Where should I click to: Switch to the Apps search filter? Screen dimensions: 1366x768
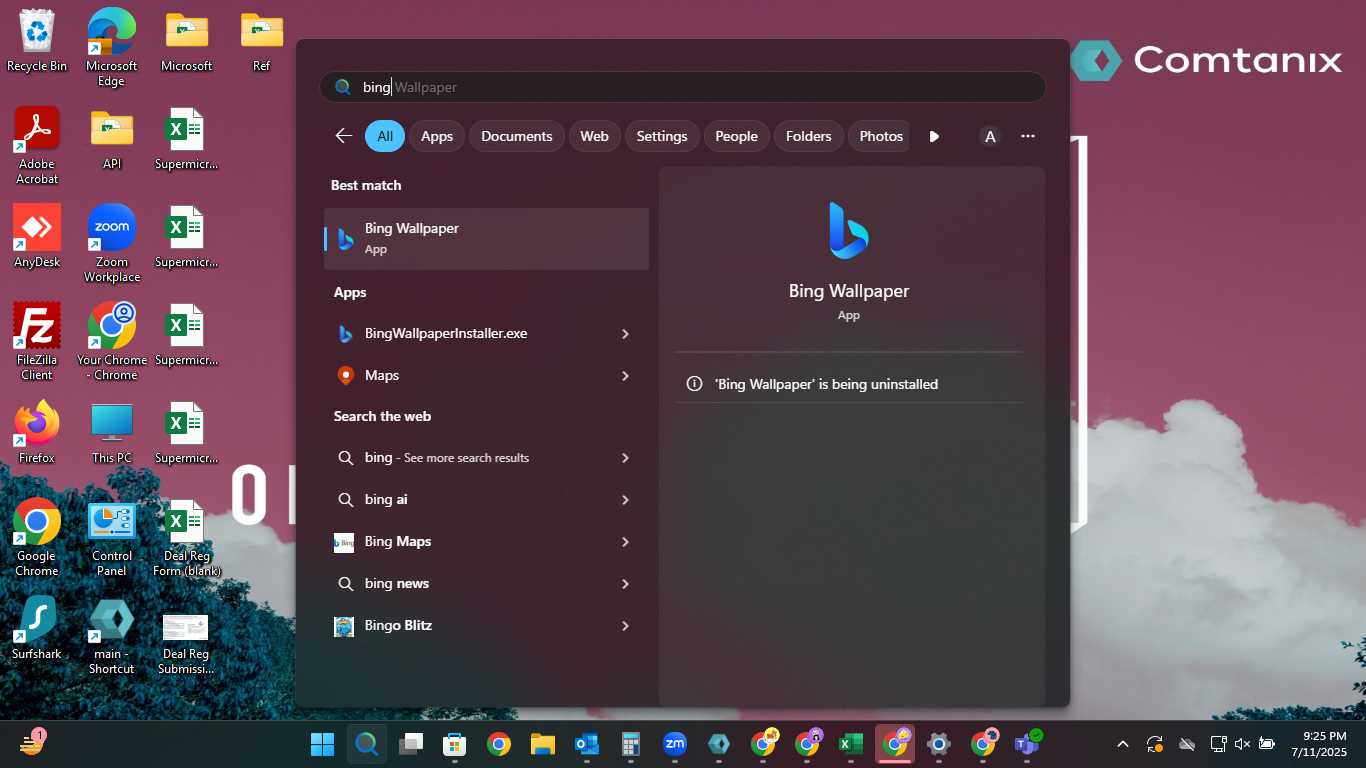tap(437, 136)
